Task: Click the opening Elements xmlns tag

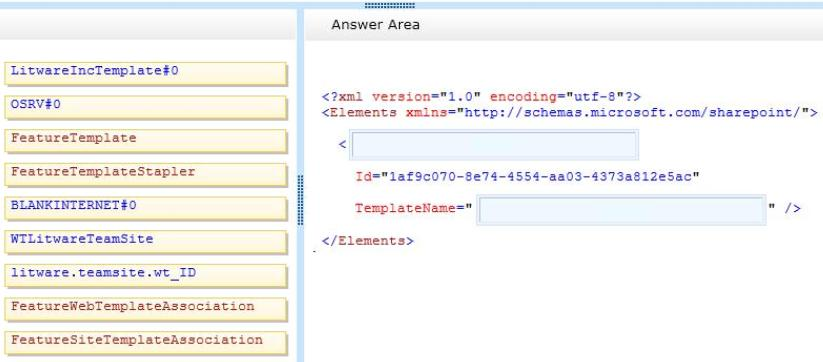Action: [569, 112]
